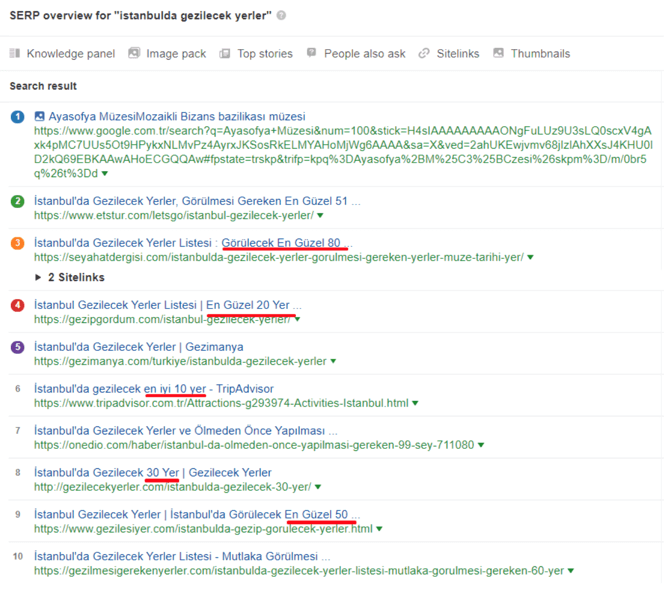This screenshot has width=664, height=594.
Task: Open dropdown arrow after Ayasofya google.com.tr URL
Action: (105, 174)
